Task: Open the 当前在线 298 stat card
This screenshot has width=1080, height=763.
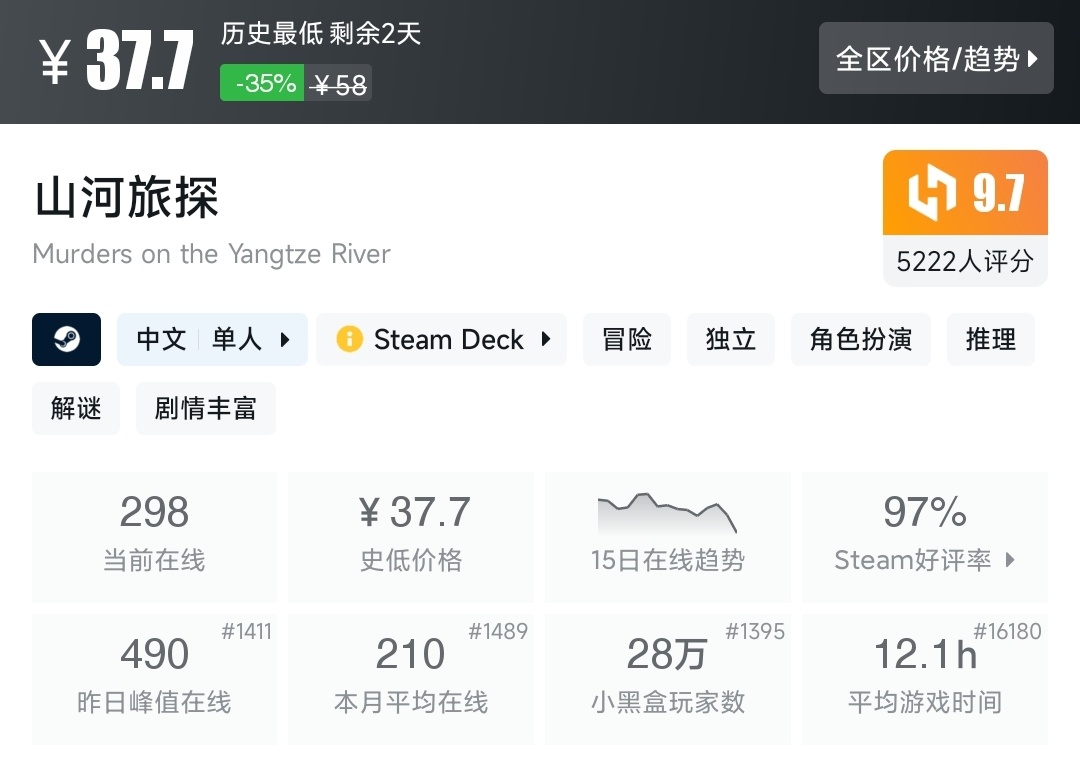Action: coord(154,536)
